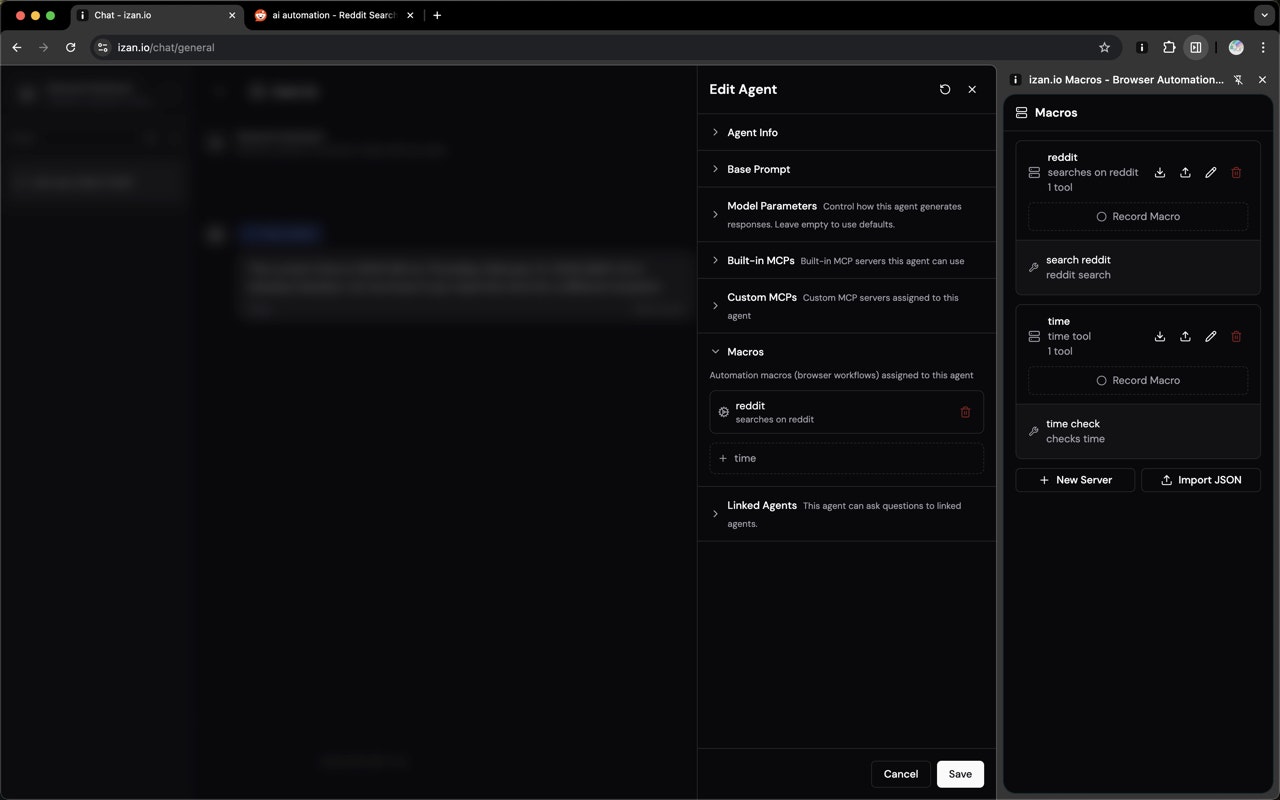Expand the Base Prompt section
Viewport: 1280px width, 800px height.
coord(758,169)
